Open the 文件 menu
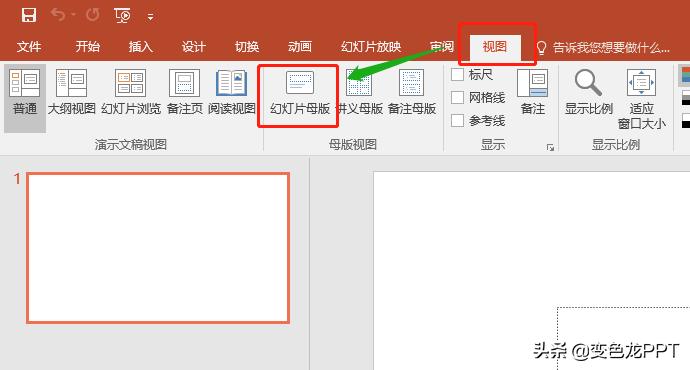690x370 pixels. [29, 47]
